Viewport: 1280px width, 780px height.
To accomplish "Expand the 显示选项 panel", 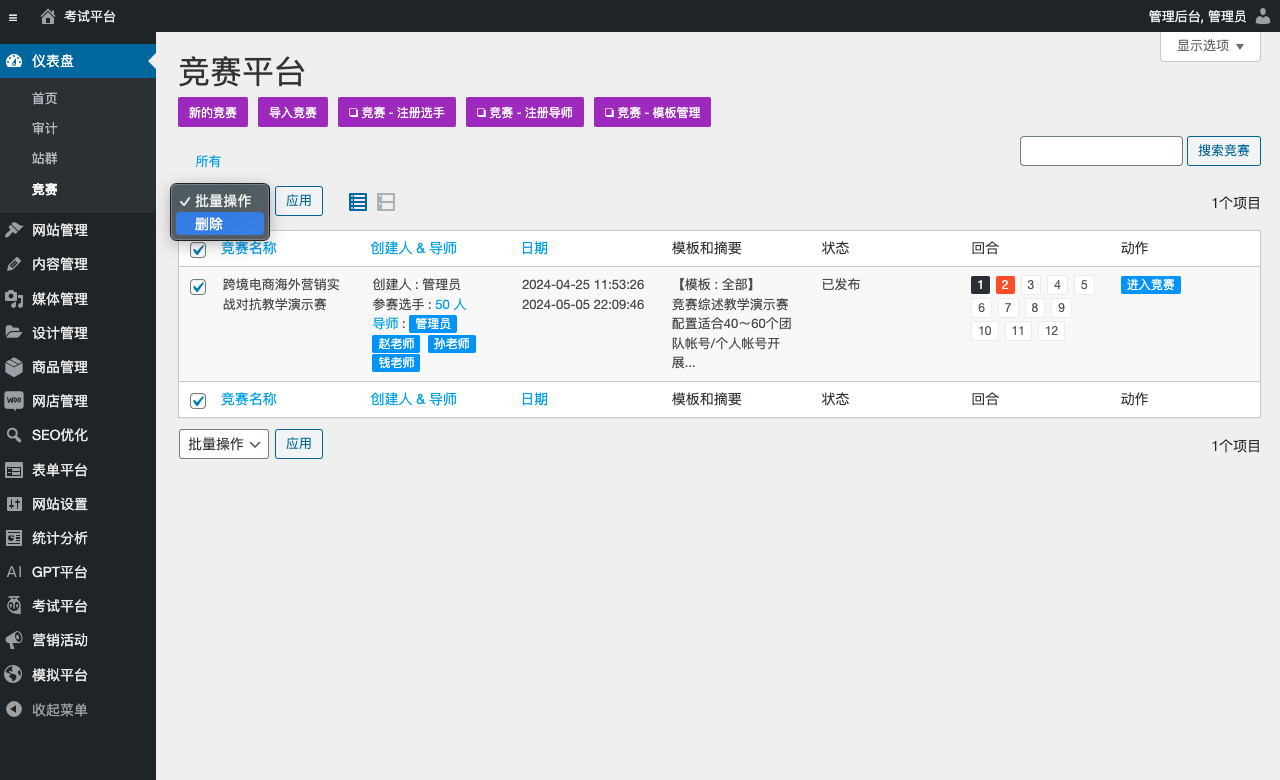I will point(1210,46).
